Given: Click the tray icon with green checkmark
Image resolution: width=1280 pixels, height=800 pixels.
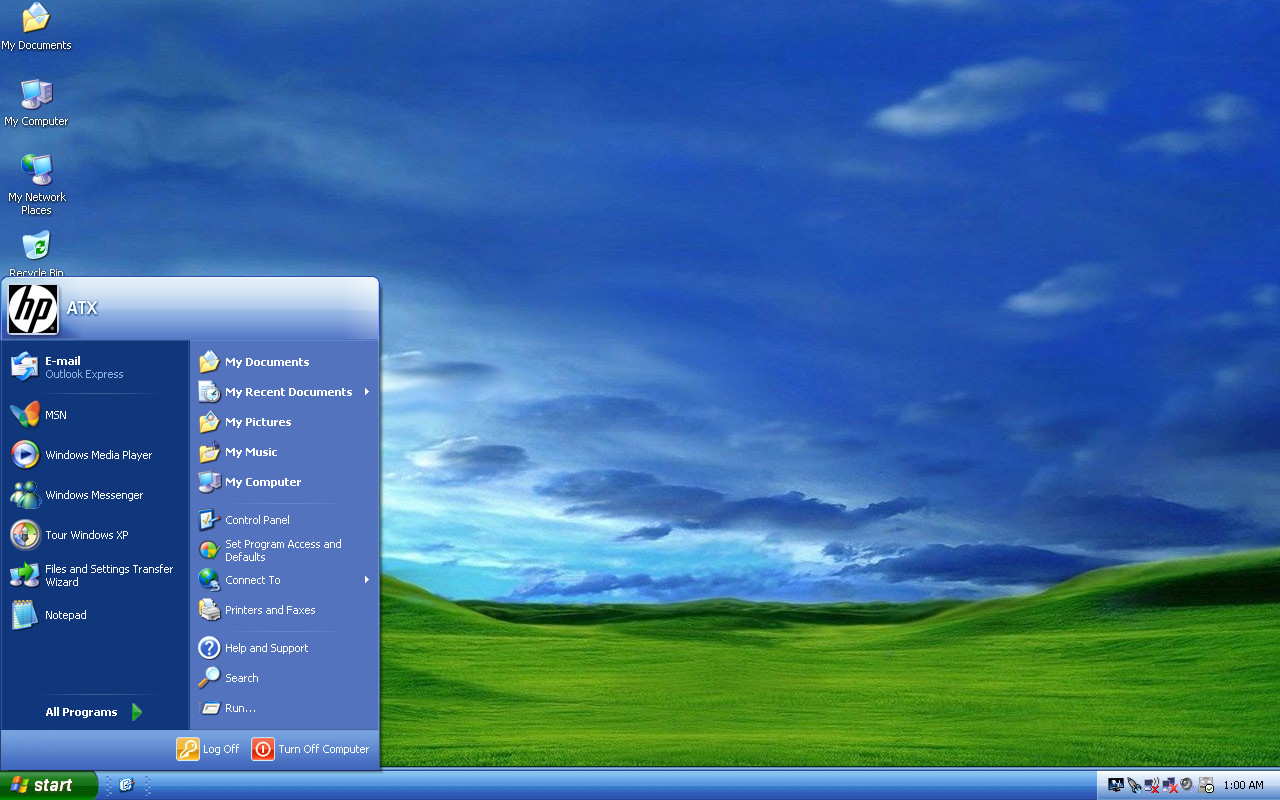Looking at the screenshot, I should tap(1206, 785).
